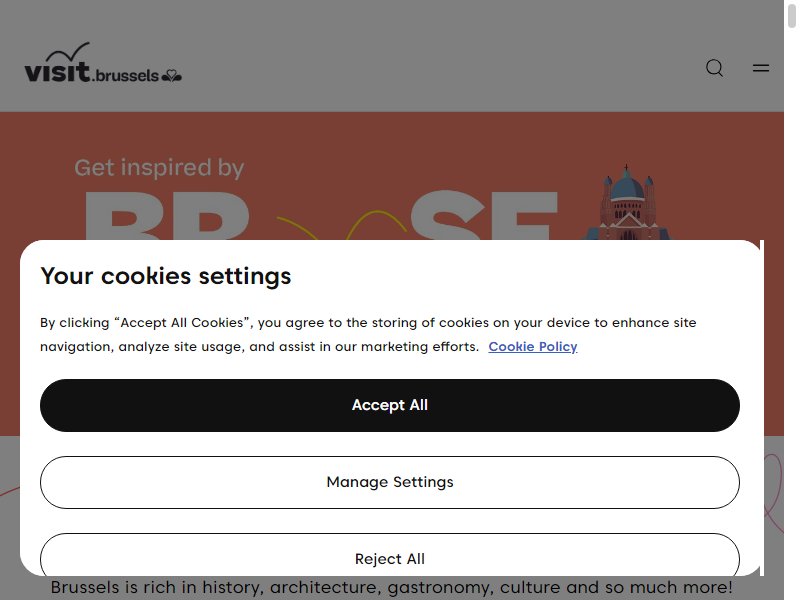The height and width of the screenshot is (600, 800).
Task: Choose Reject All cookies
Action: point(390,555)
